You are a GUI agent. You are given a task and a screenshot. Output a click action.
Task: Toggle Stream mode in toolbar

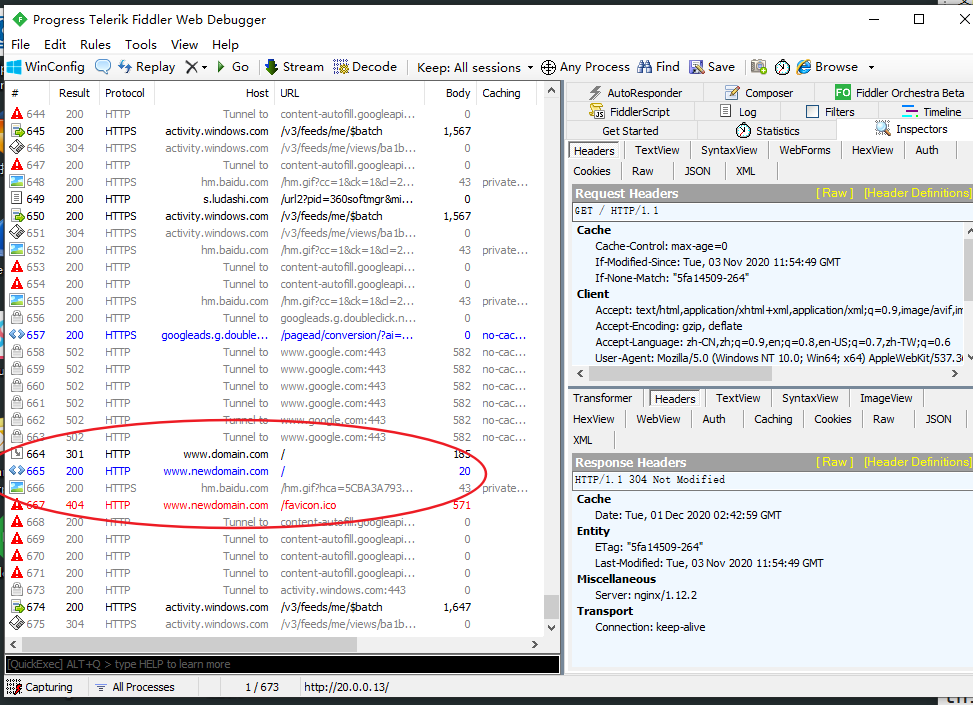[x=294, y=67]
